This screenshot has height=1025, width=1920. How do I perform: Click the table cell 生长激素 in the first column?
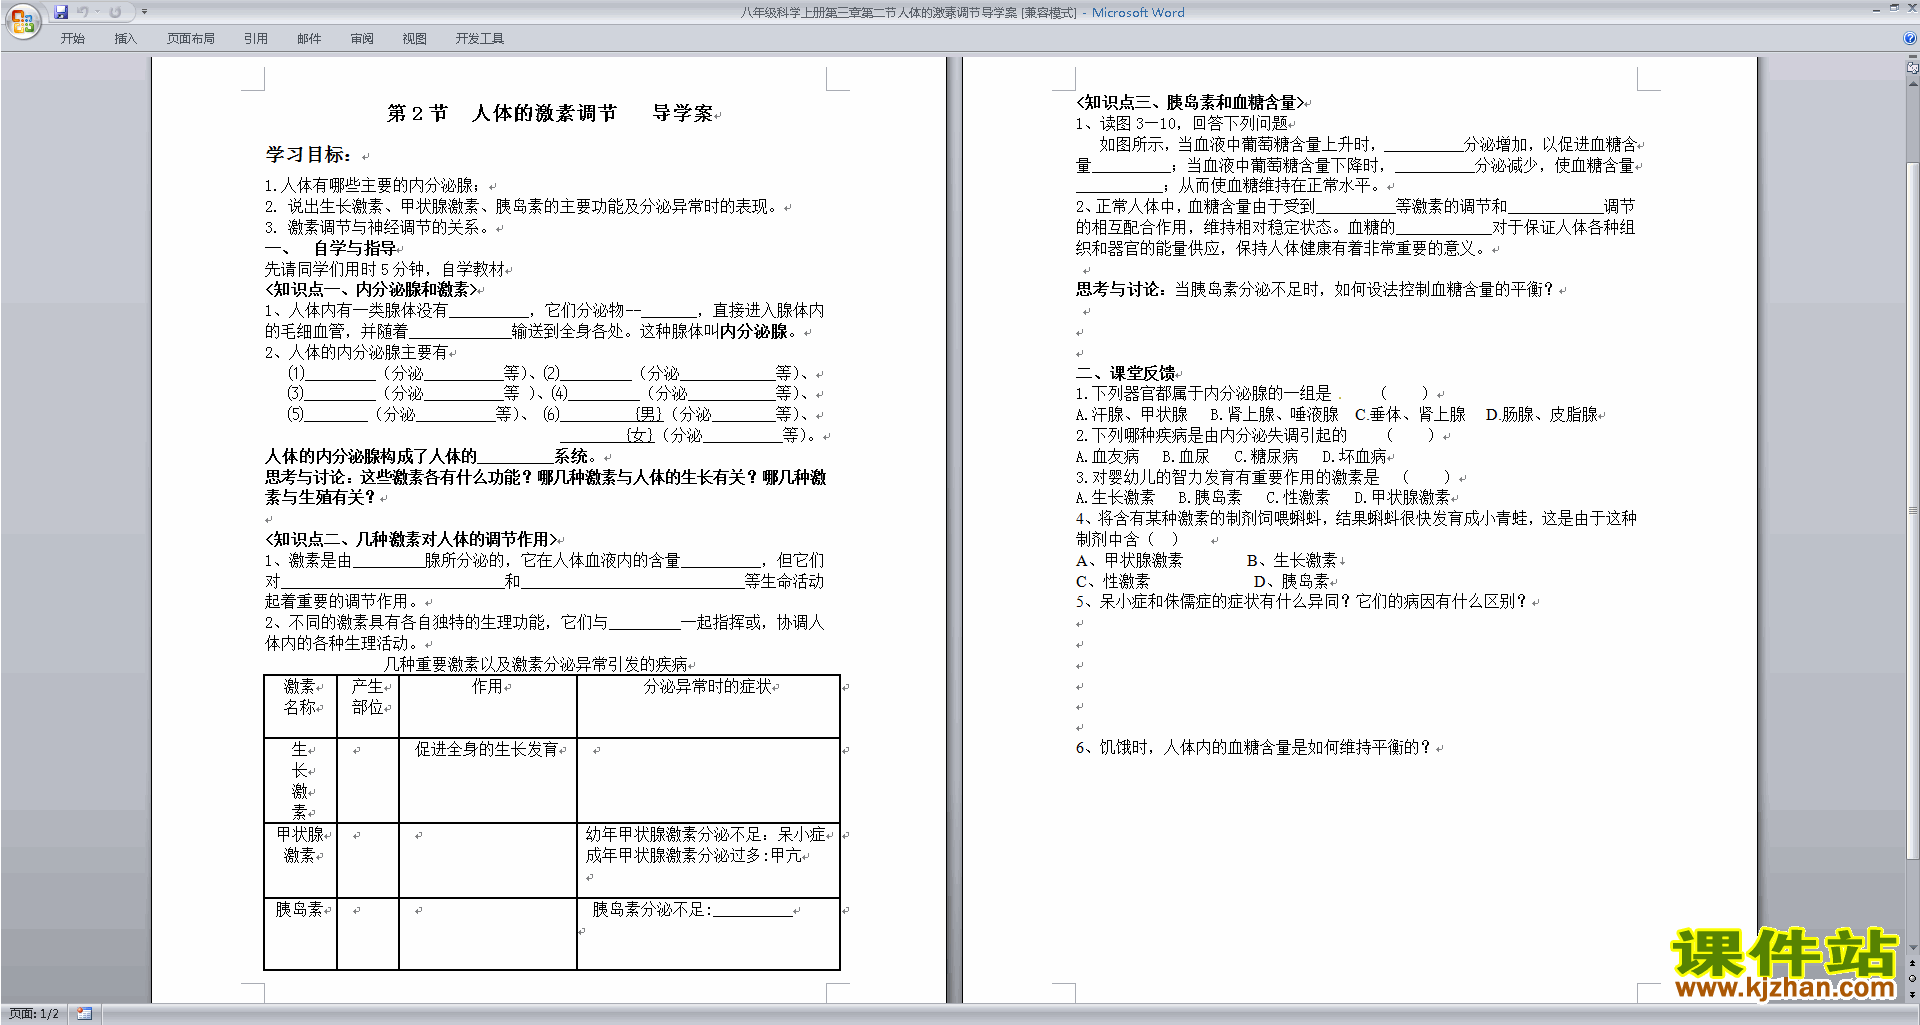(x=300, y=781)
